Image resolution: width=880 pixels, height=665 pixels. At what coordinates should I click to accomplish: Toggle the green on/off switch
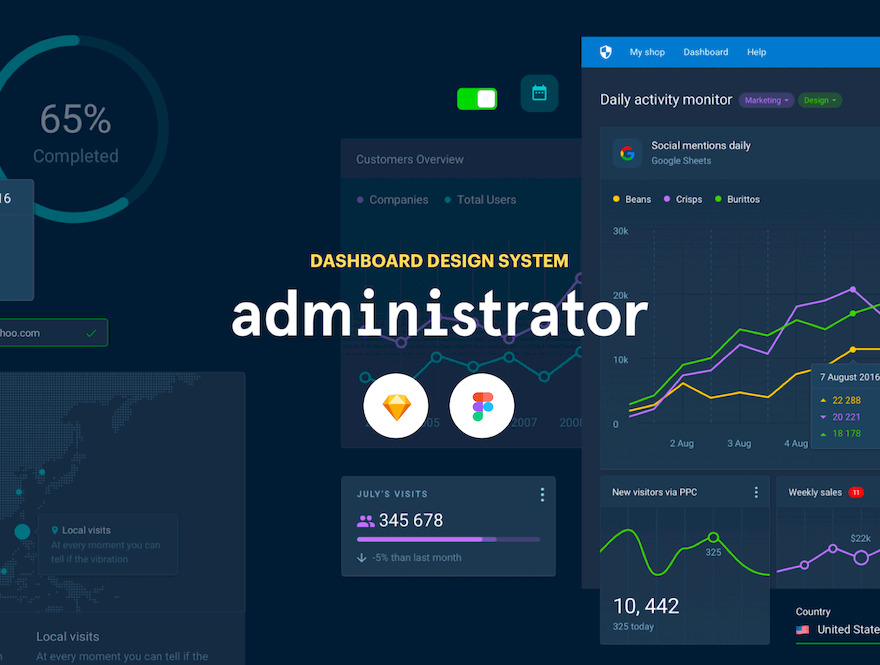(x=477, y=99)
